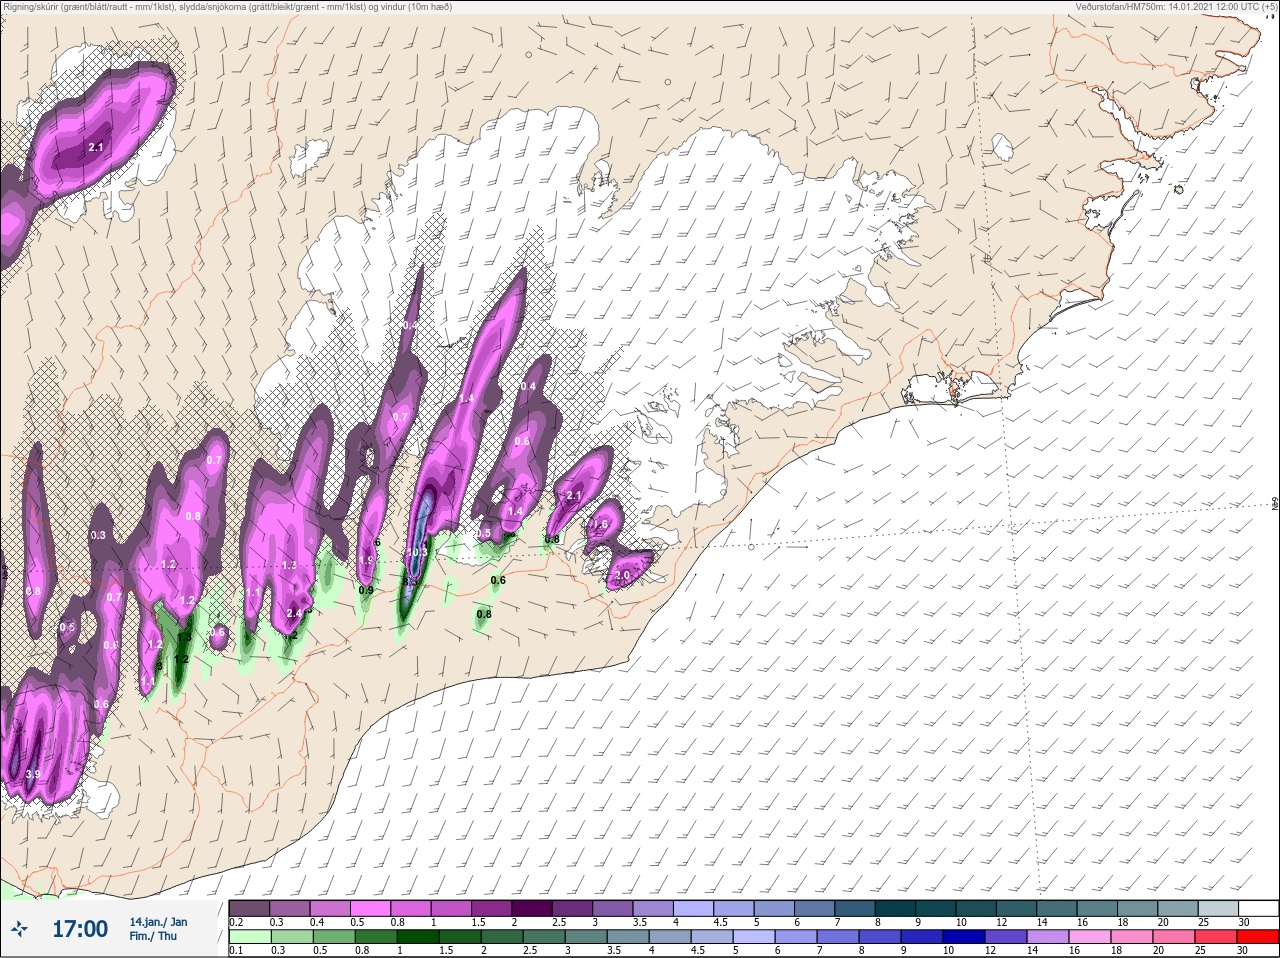Select the bottom-row pale green swatch between 0.1 and 0.3
The width and height of the screenshot is (1280, 958).
point(249,937)
